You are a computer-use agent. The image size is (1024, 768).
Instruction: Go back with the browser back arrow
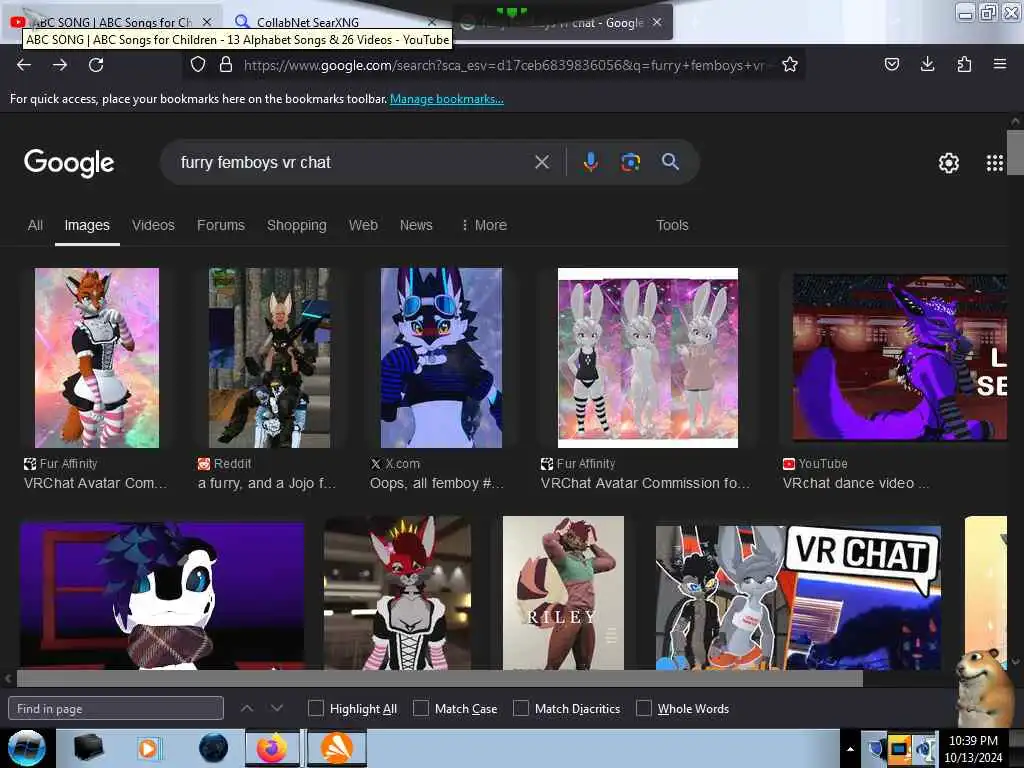click(x=24, y=65)
